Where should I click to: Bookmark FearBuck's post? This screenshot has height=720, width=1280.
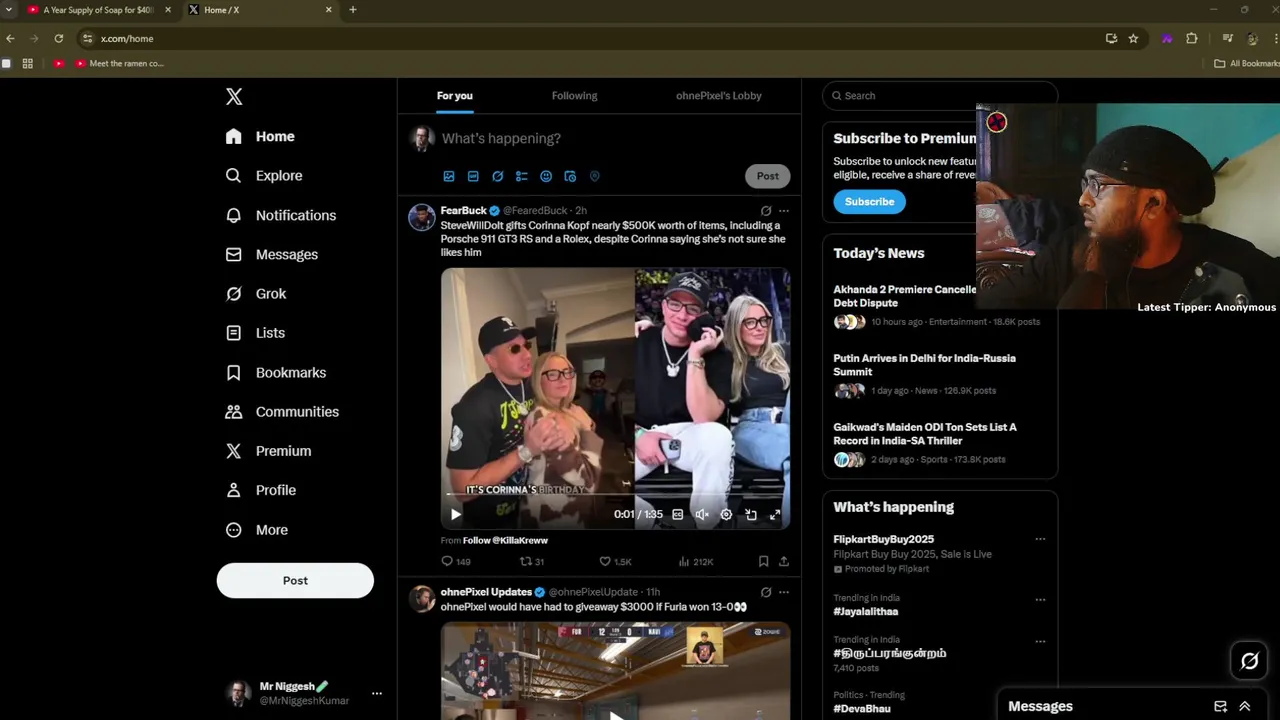click(x=763, y=562)
